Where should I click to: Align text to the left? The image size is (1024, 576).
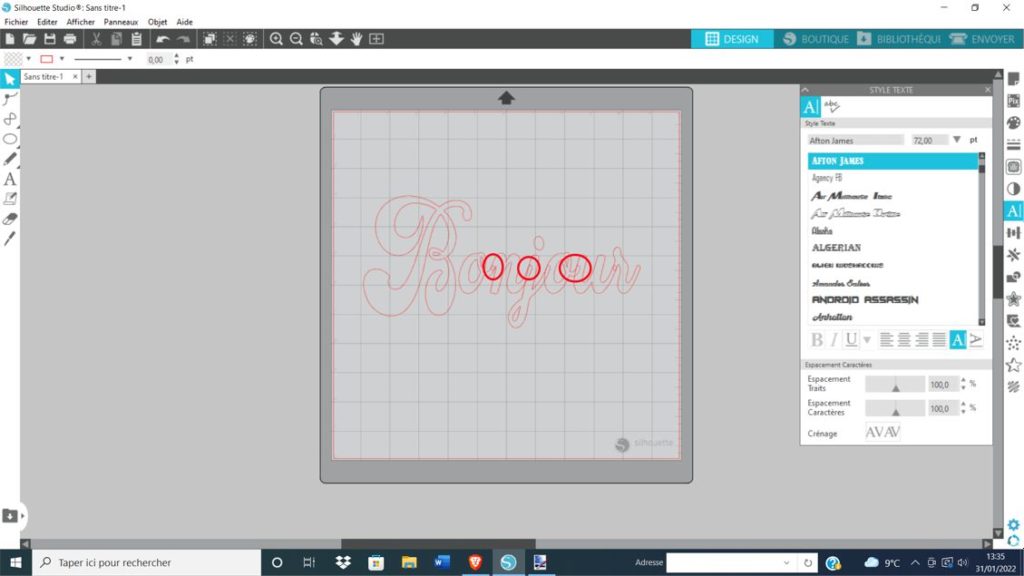[886, 340]
